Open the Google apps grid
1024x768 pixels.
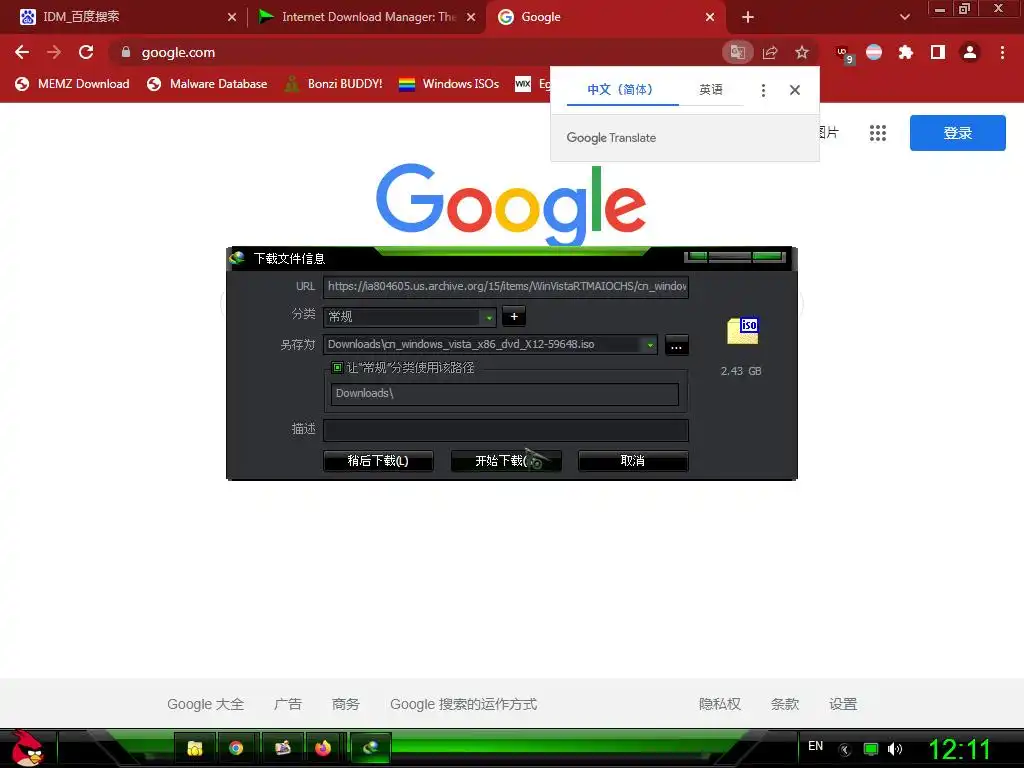click(x=878, y=133)
